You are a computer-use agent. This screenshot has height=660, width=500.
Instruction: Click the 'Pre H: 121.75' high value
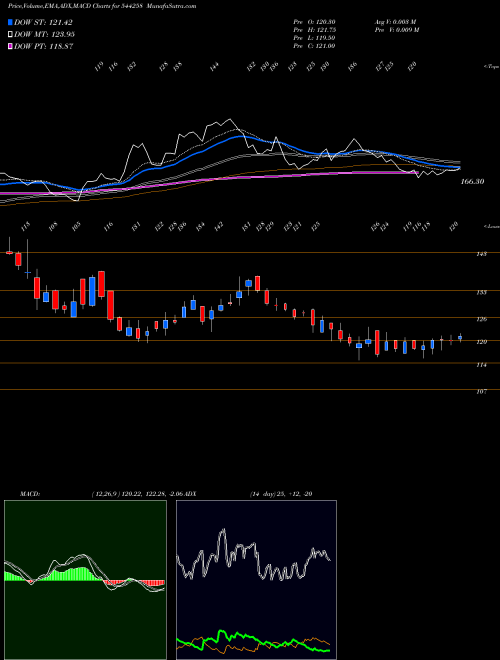coord(314,30)
